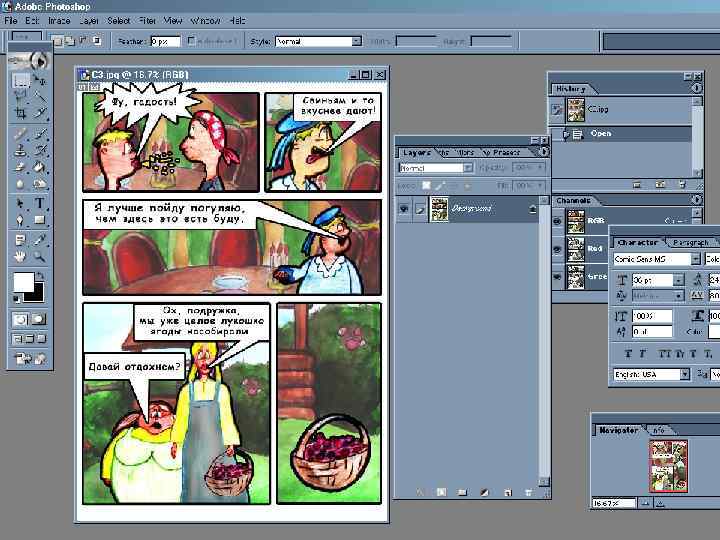This screenshot has width=720, height=540.
Task: Select the Type tool
Action: coord(40,203)
